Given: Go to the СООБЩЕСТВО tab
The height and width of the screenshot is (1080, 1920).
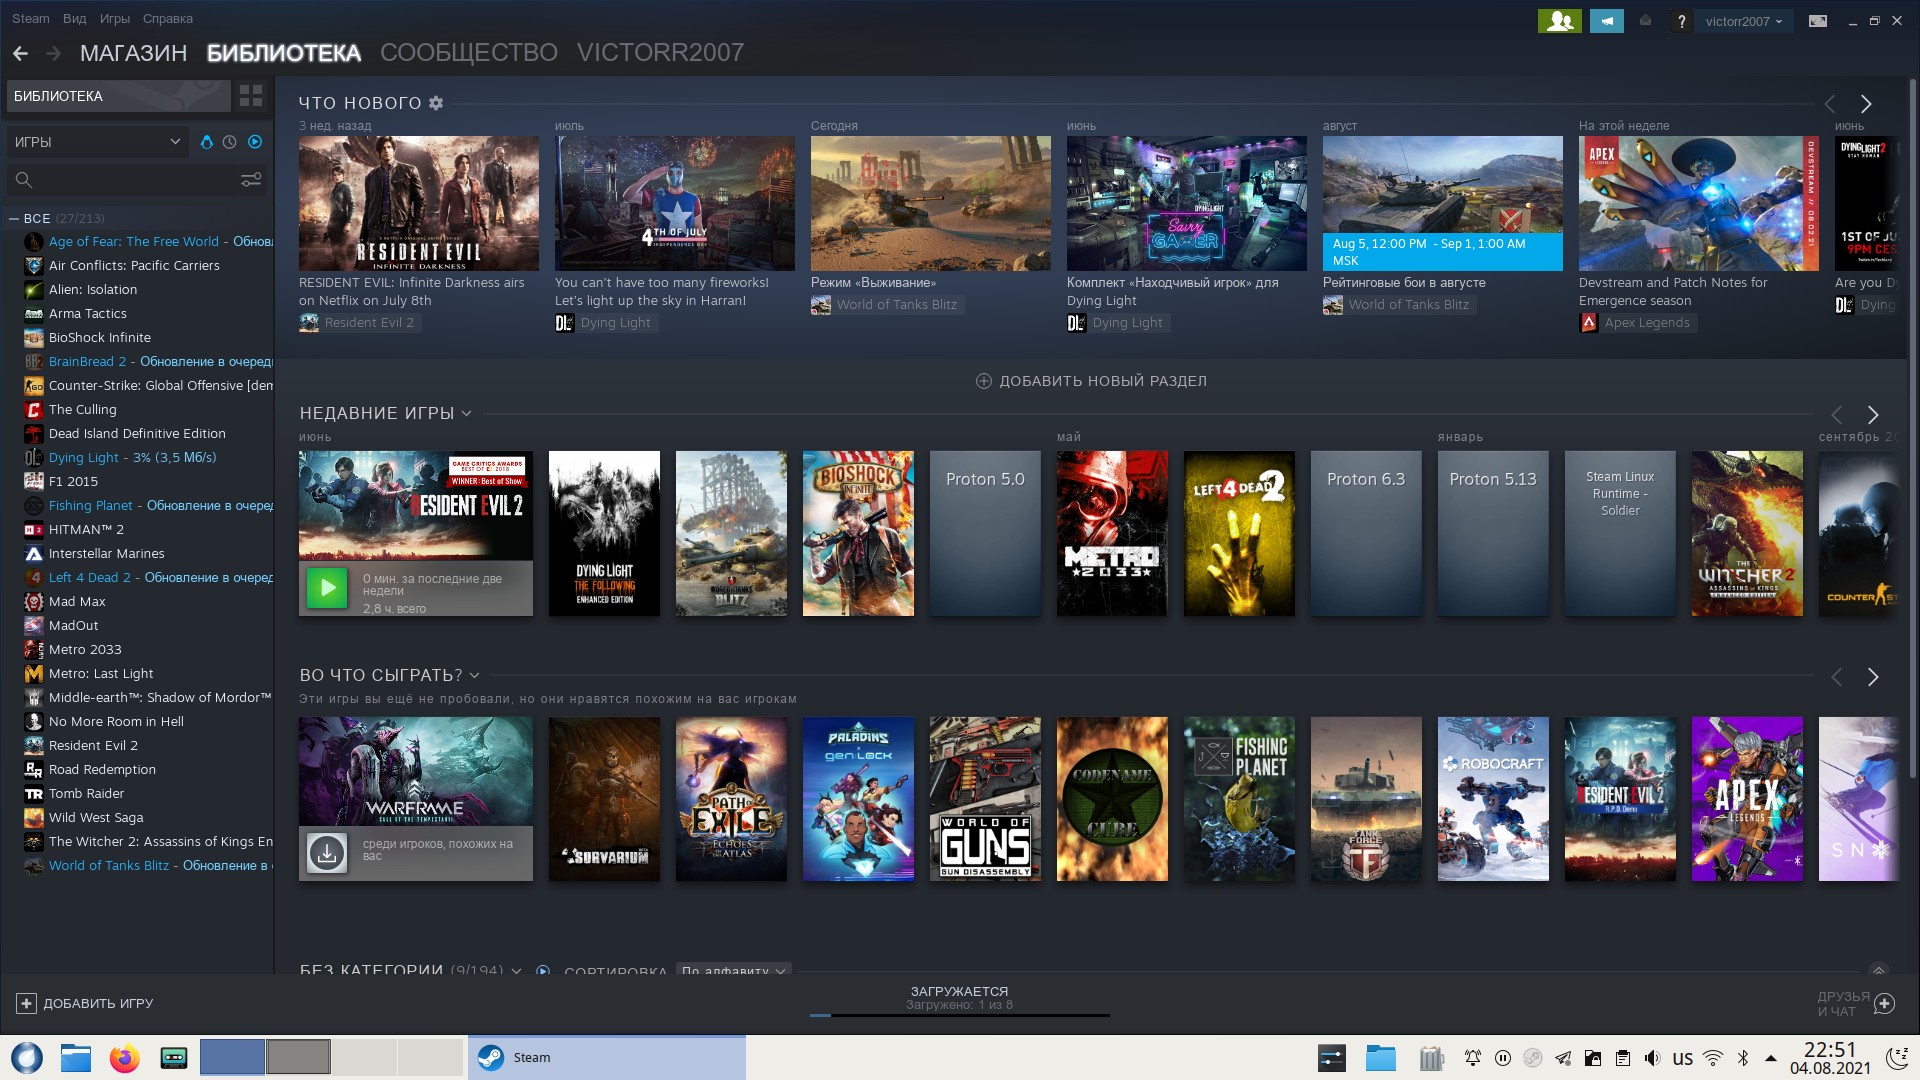Looking at the screenshot, I should point(469,53).
